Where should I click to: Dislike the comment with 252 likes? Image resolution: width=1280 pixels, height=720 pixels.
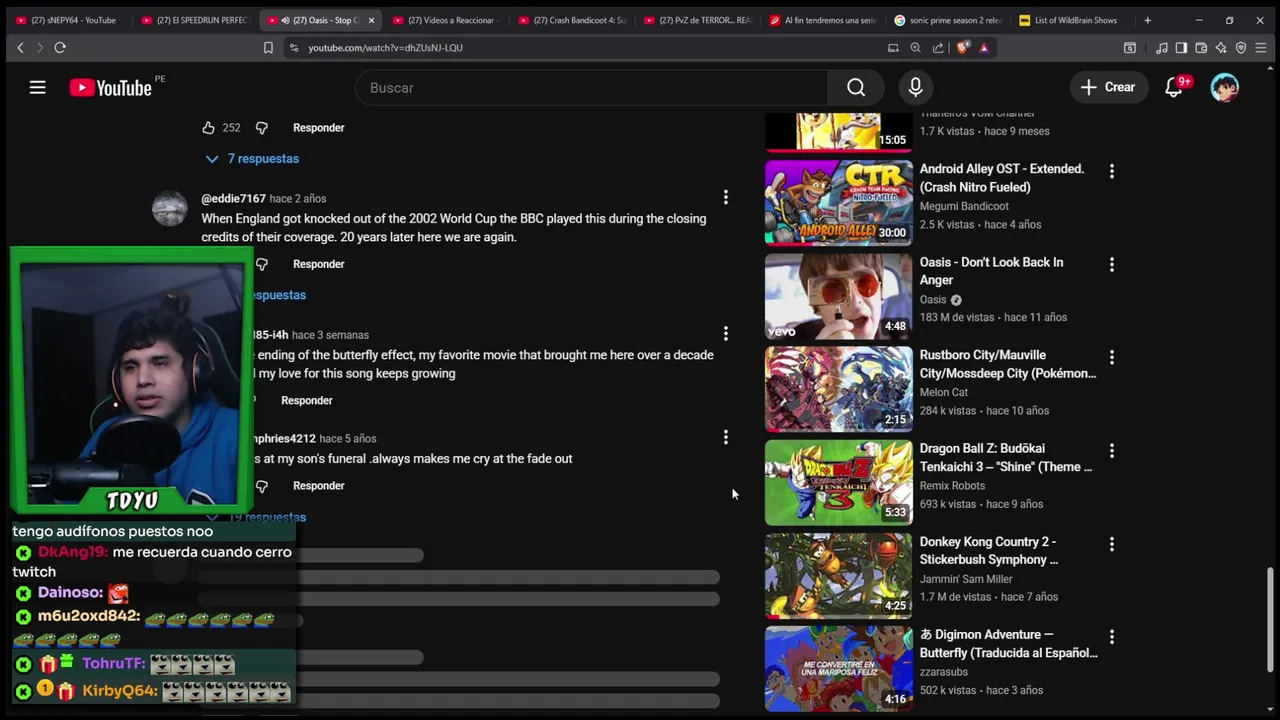261,128
